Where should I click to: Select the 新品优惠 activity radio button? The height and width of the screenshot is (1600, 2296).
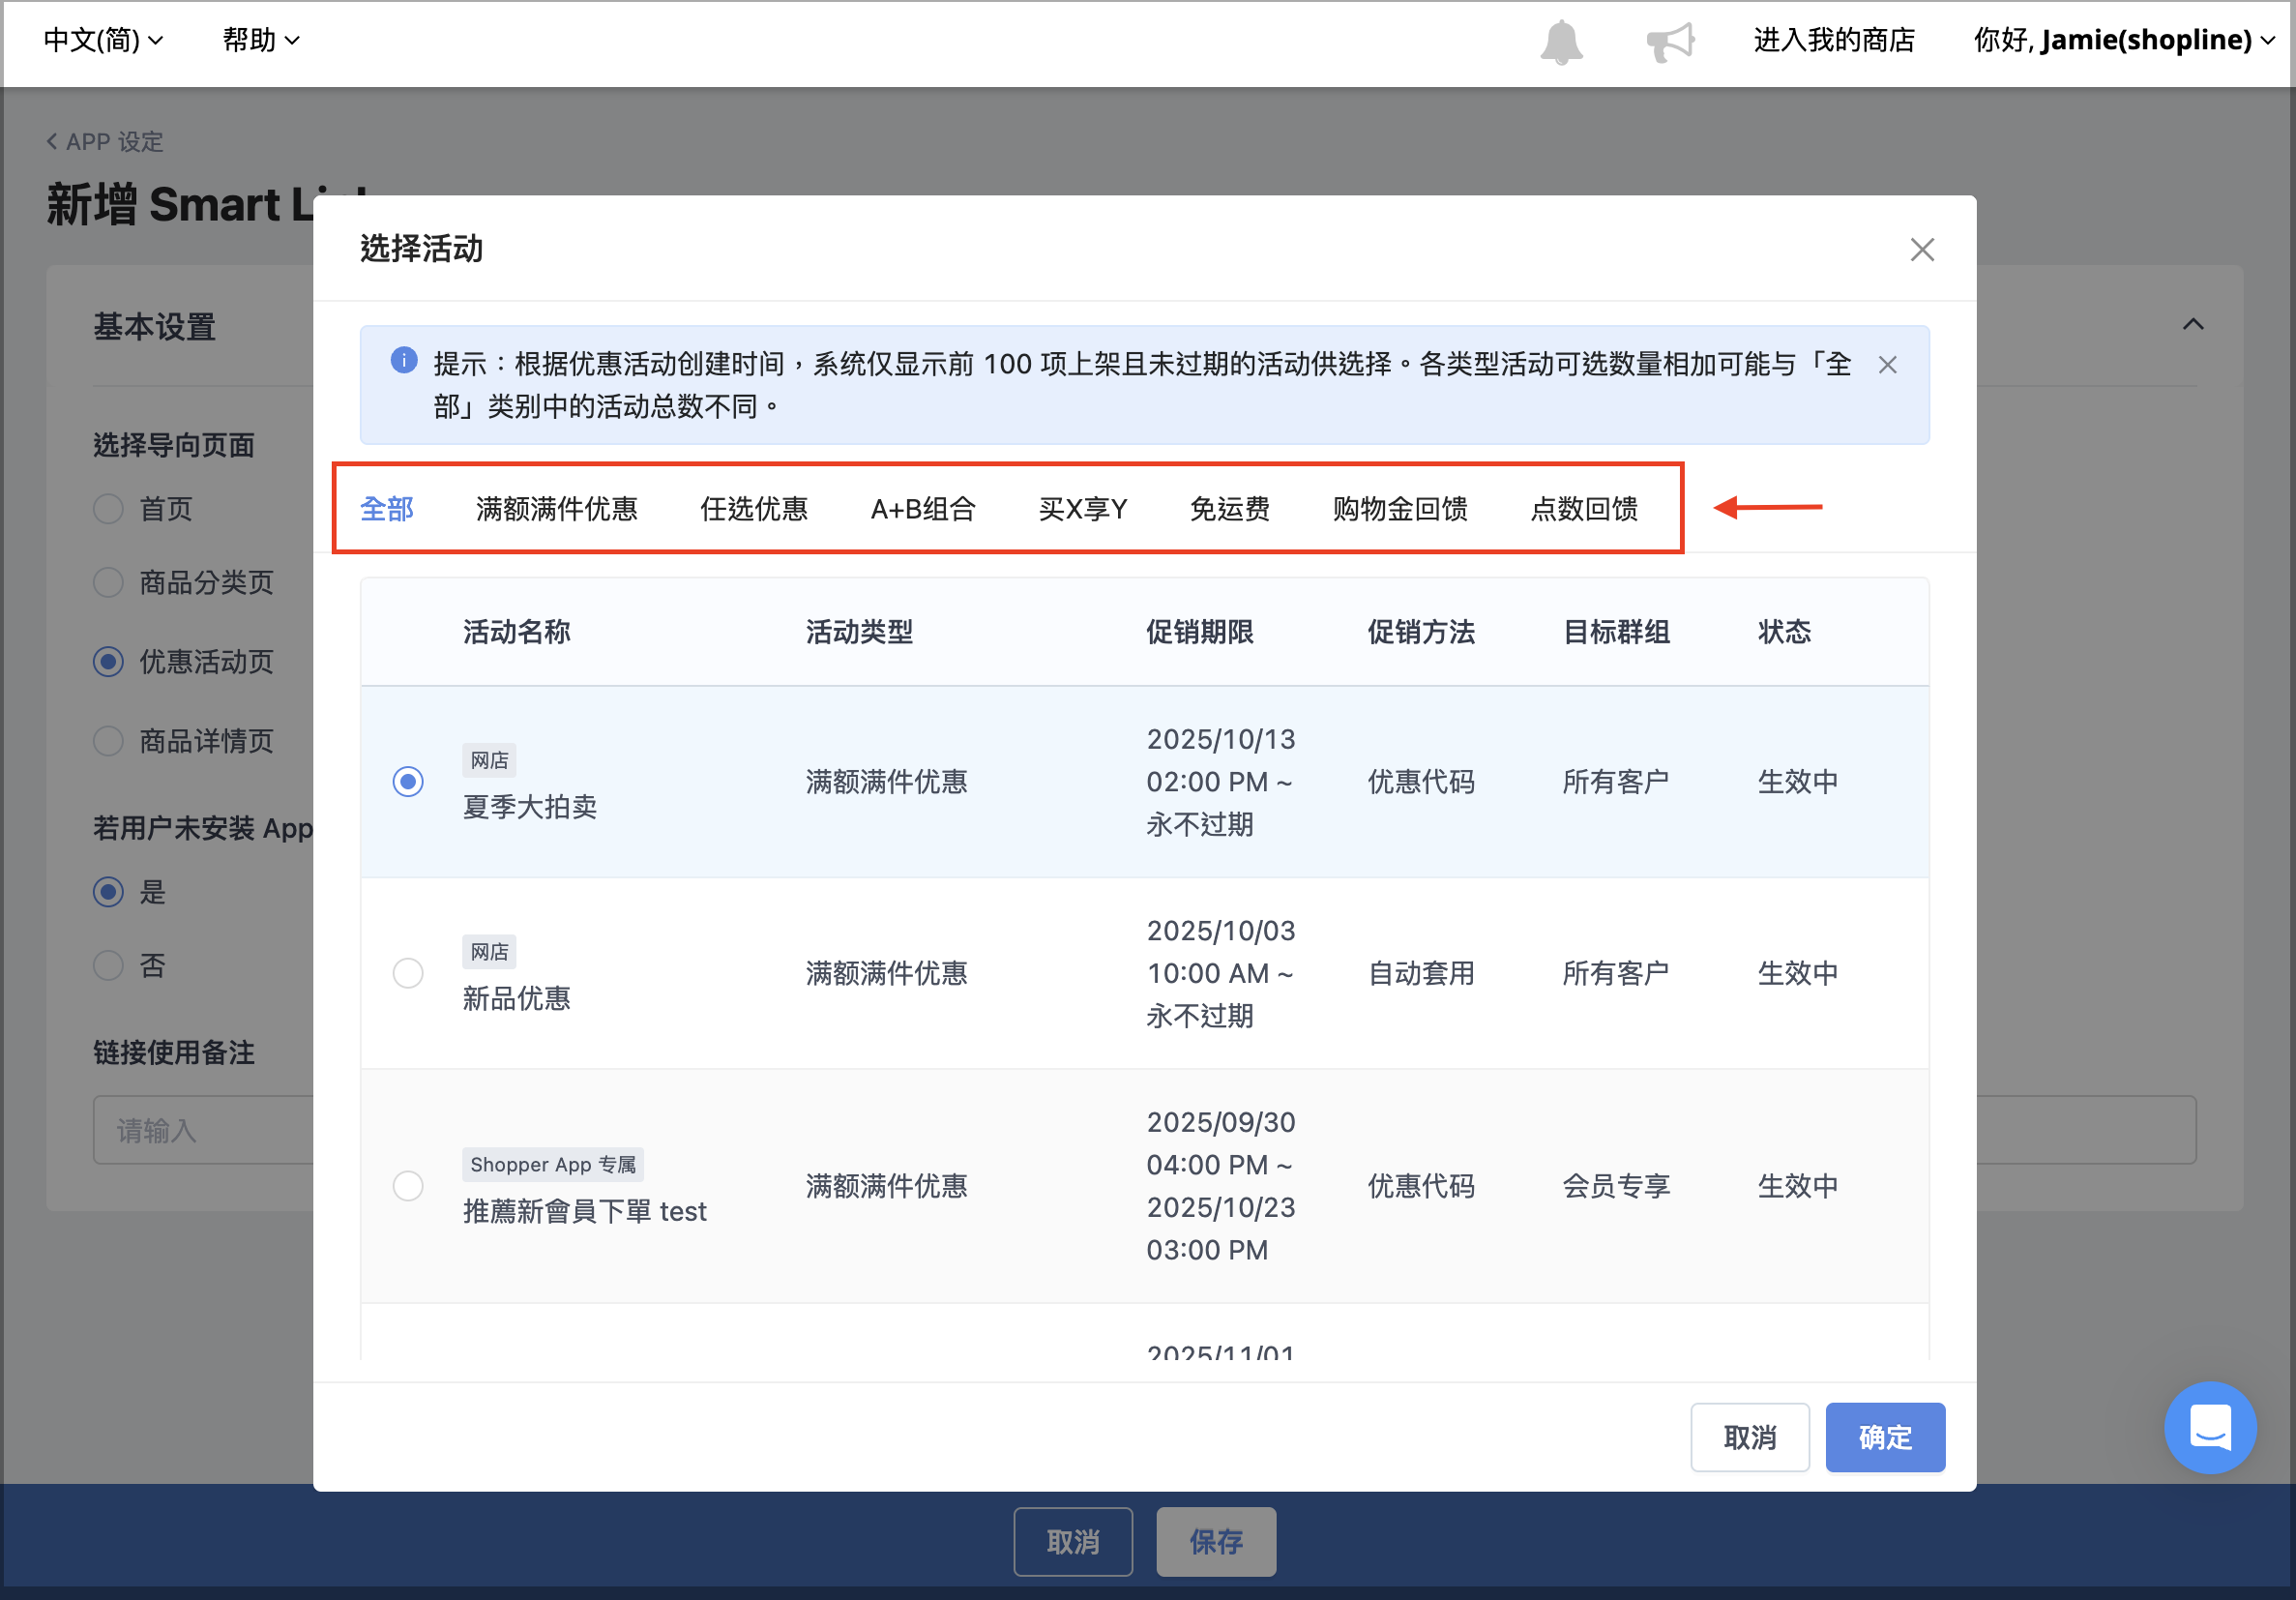408,973
